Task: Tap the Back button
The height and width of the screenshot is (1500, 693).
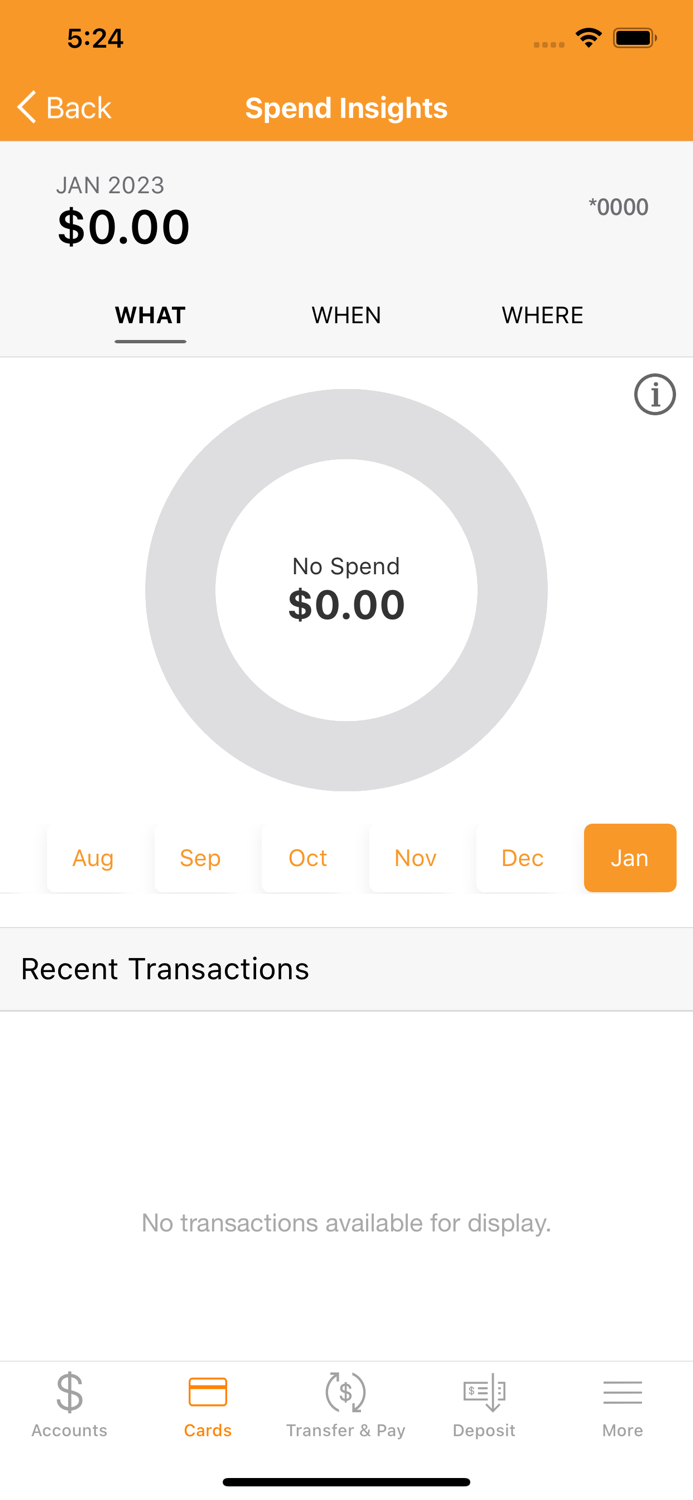Action: (63, 107)
